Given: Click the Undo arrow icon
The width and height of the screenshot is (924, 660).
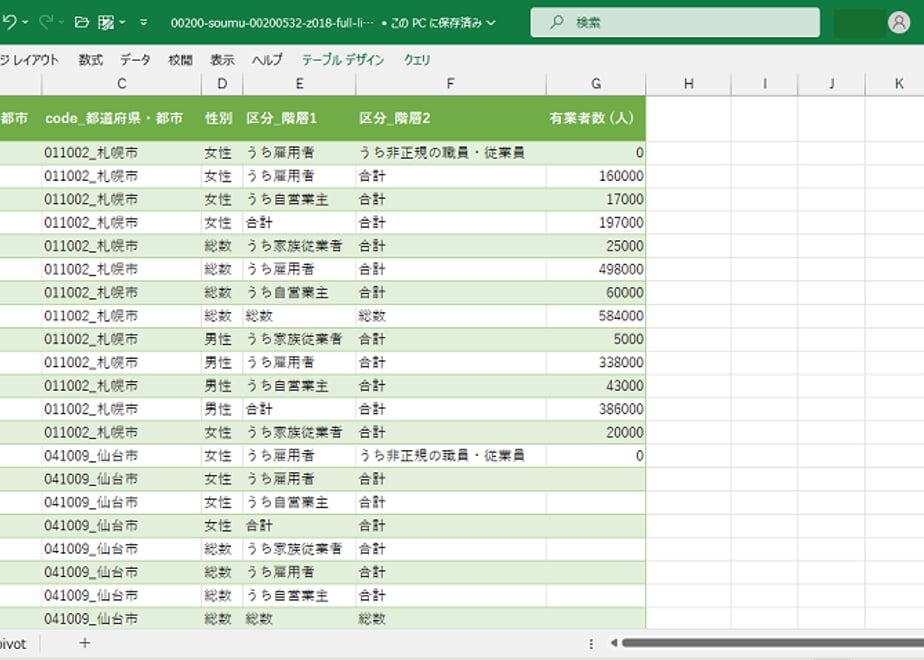Looking at the screenshot, I should (x=9, y=22).
